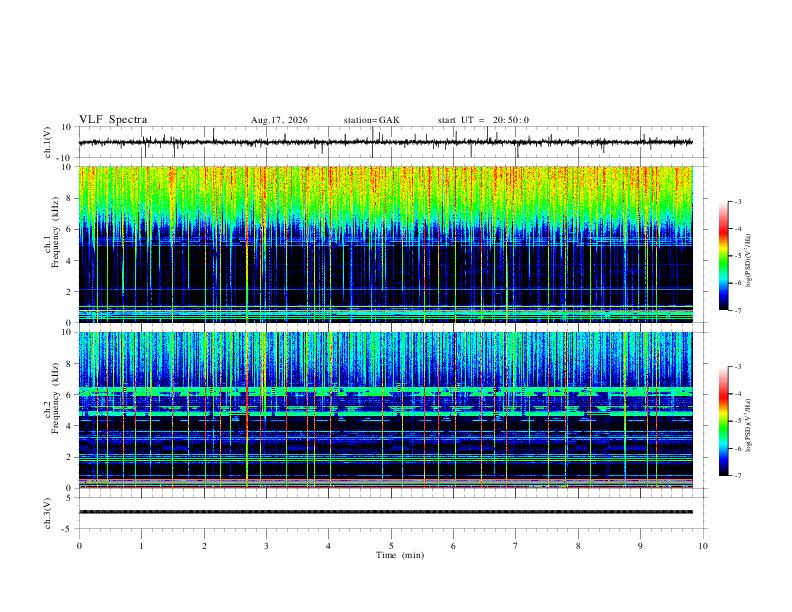Click the top ch.1 color bar's -3 label

point(737,201)
